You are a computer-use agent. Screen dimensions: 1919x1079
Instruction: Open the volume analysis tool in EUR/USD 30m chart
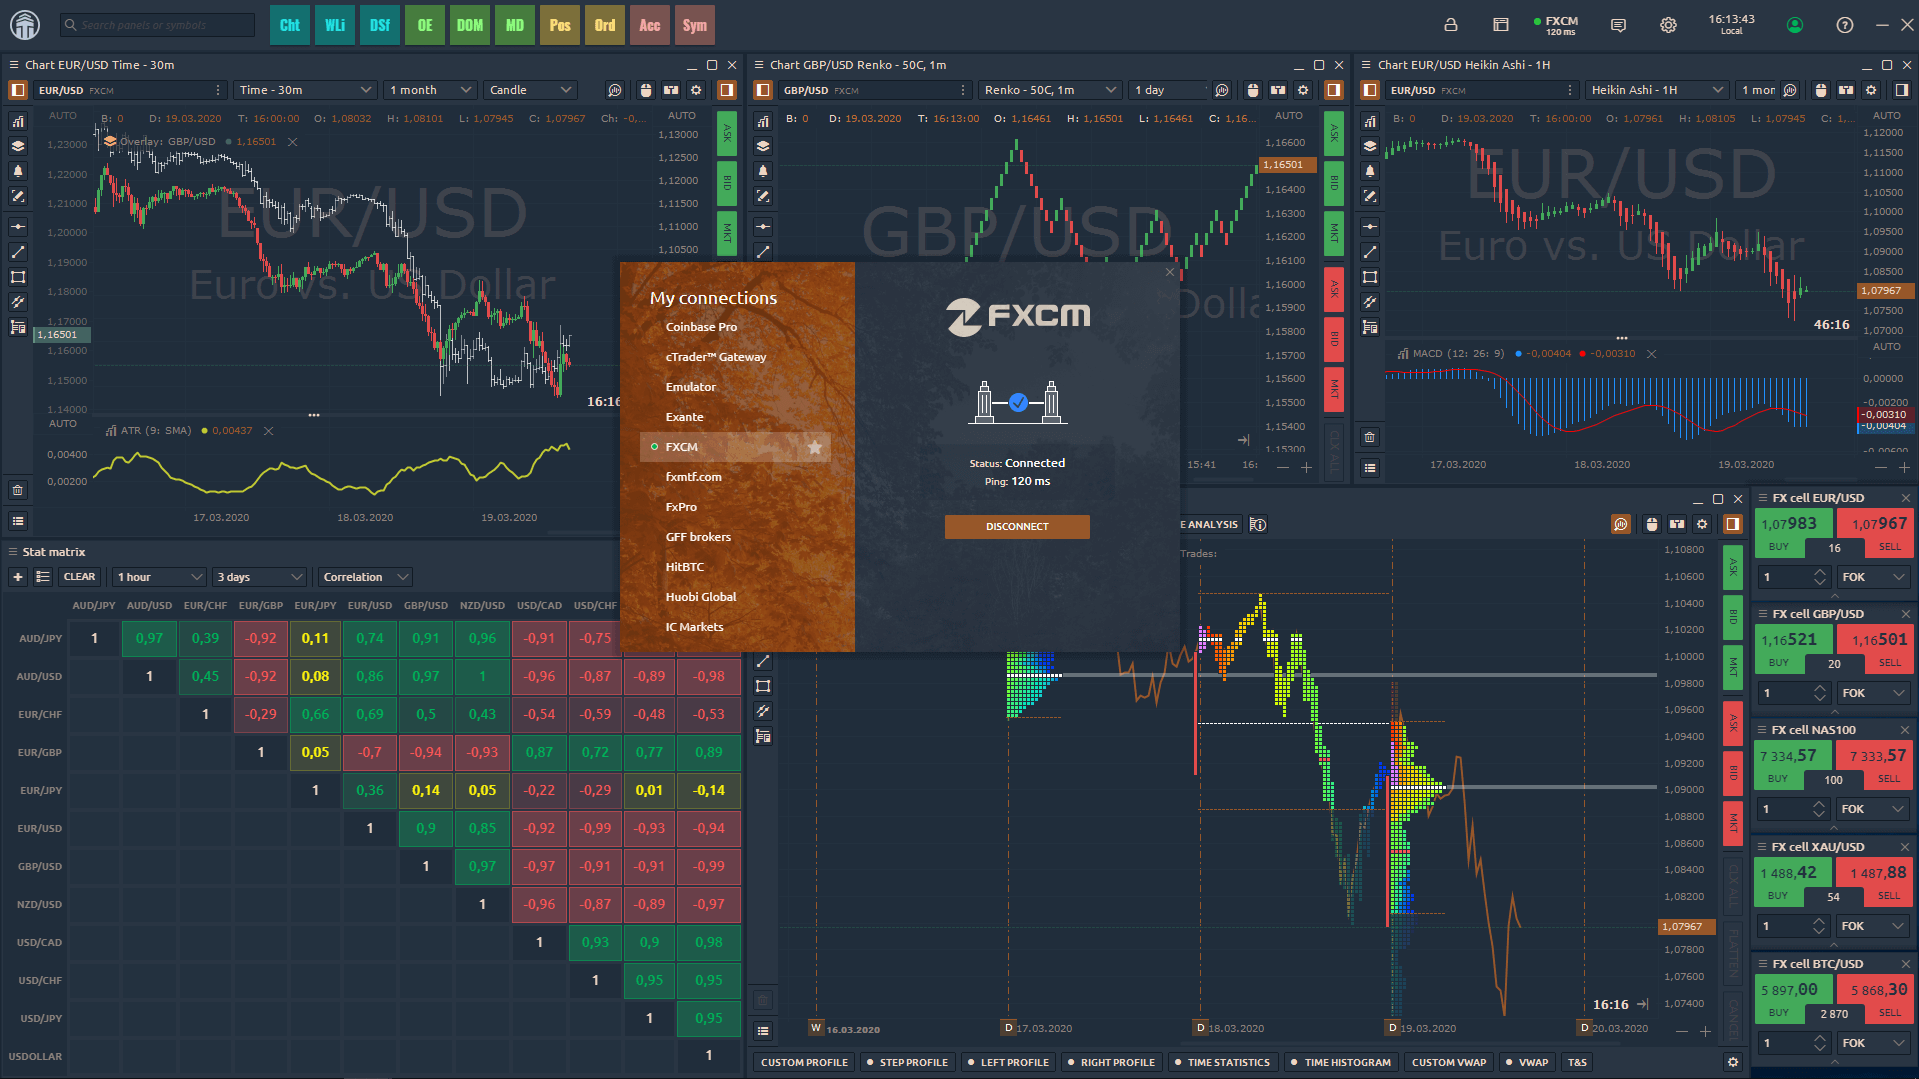pos(18,122)
